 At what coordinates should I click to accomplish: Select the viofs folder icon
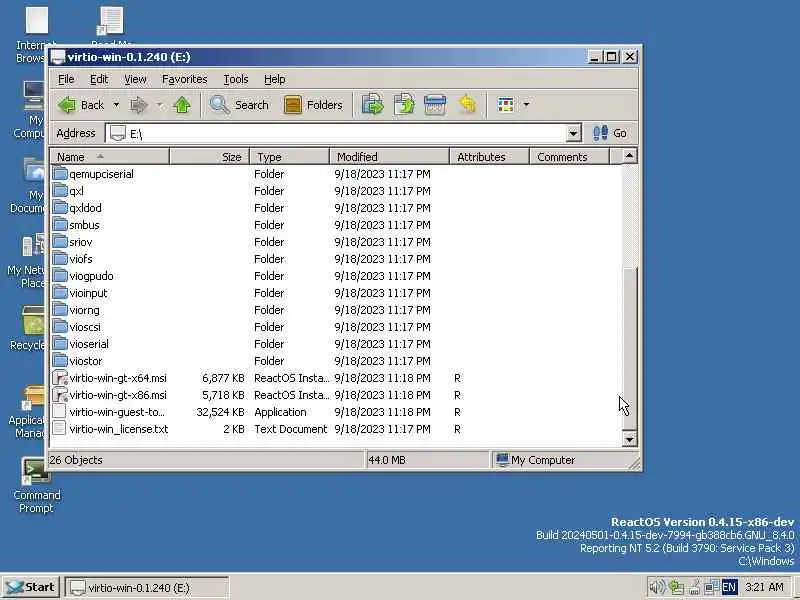pos(60,259)
